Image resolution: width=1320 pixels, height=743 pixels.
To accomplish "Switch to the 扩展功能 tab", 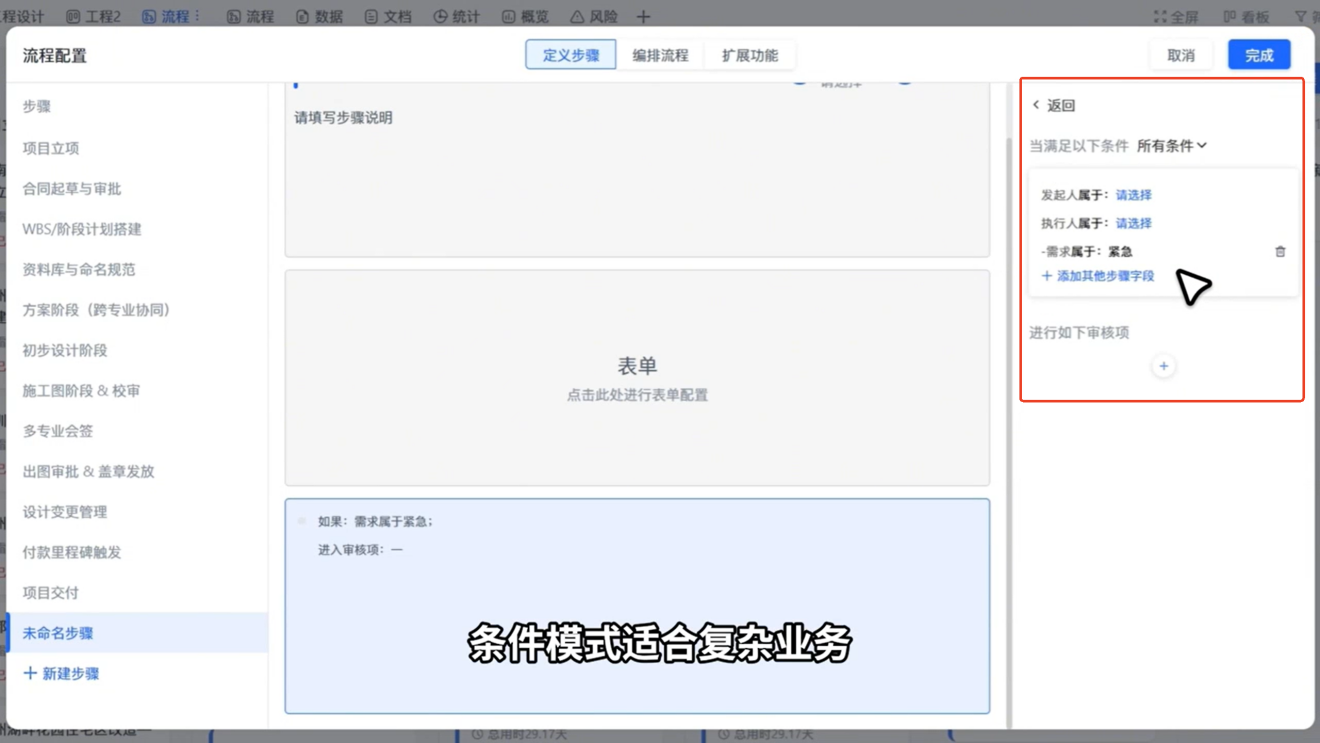I will tap(750, 55).
